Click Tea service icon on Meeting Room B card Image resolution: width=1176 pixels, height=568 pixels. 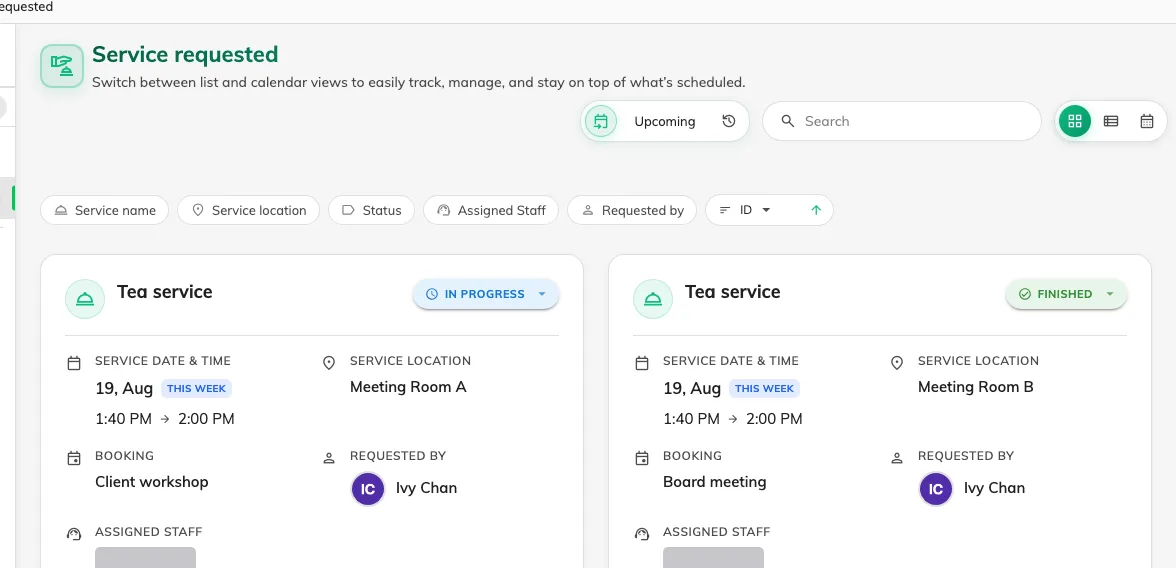(x=652, y=299)
